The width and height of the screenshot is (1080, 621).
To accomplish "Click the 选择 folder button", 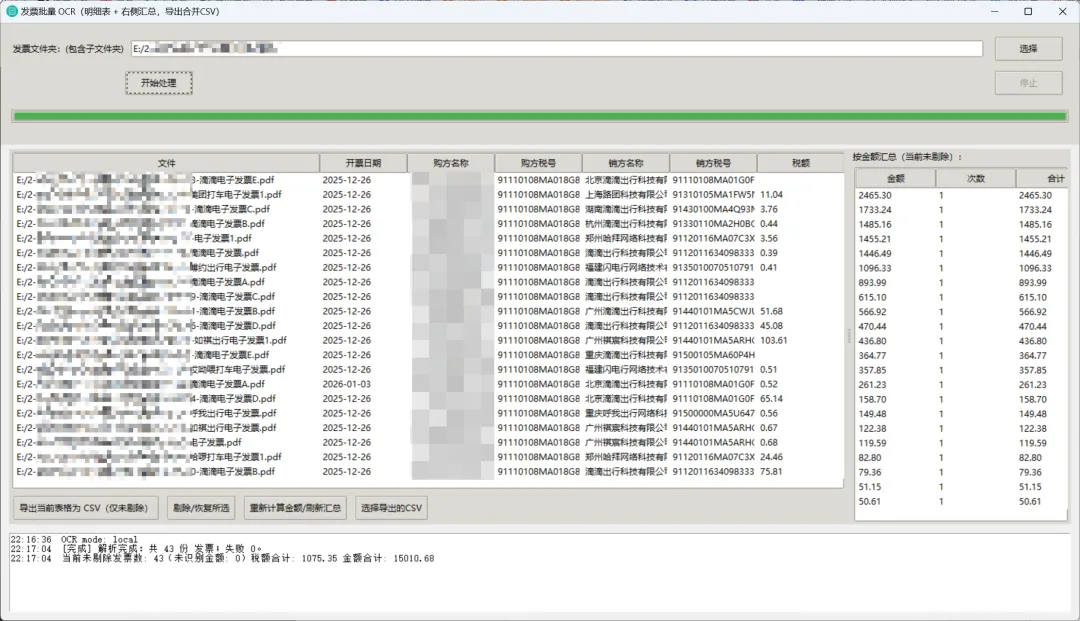I will click(1028, 49).
